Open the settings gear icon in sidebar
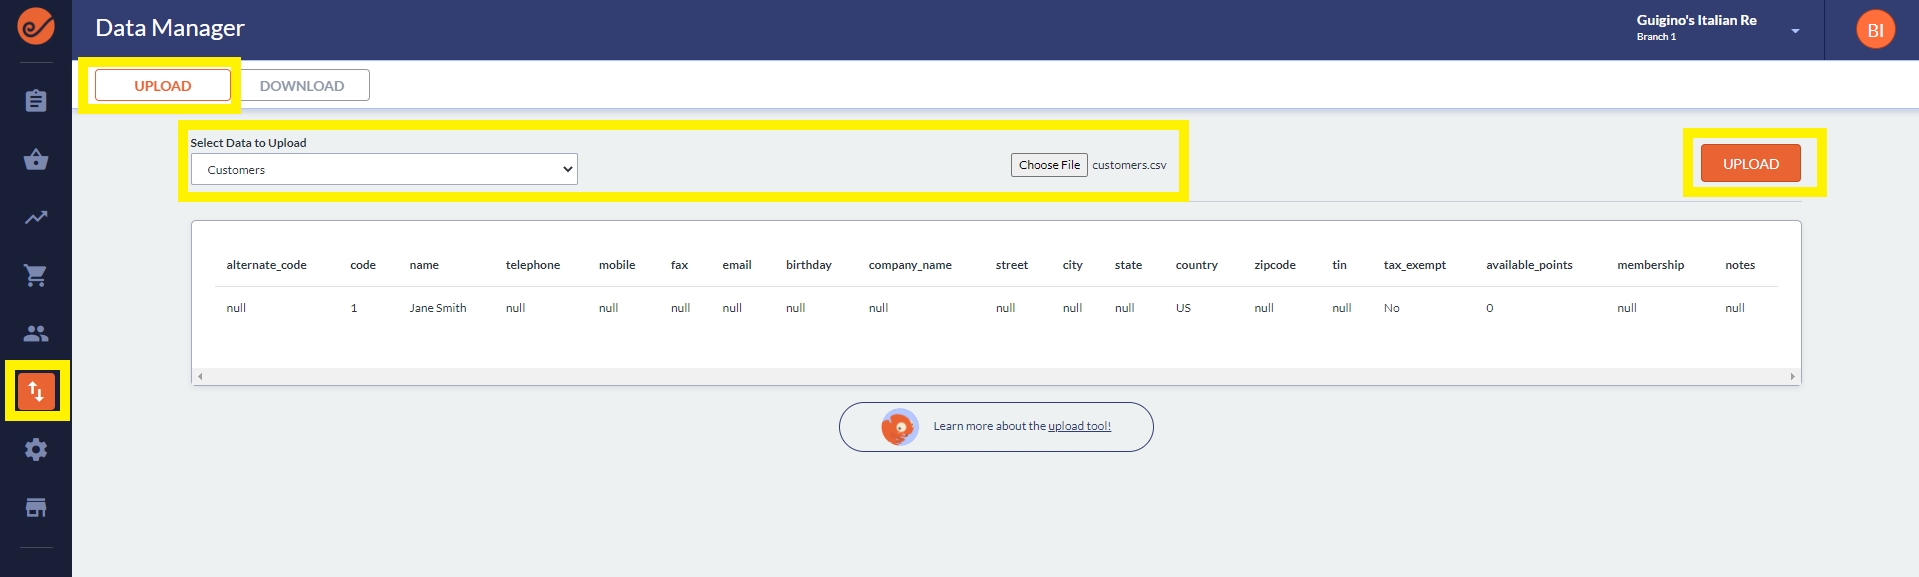This screenshot has width=1919, height=577. (36, 450)
